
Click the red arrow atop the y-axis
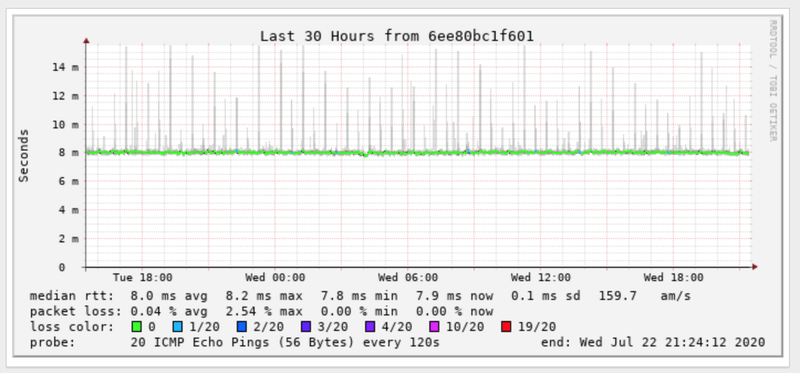(86, 40)
